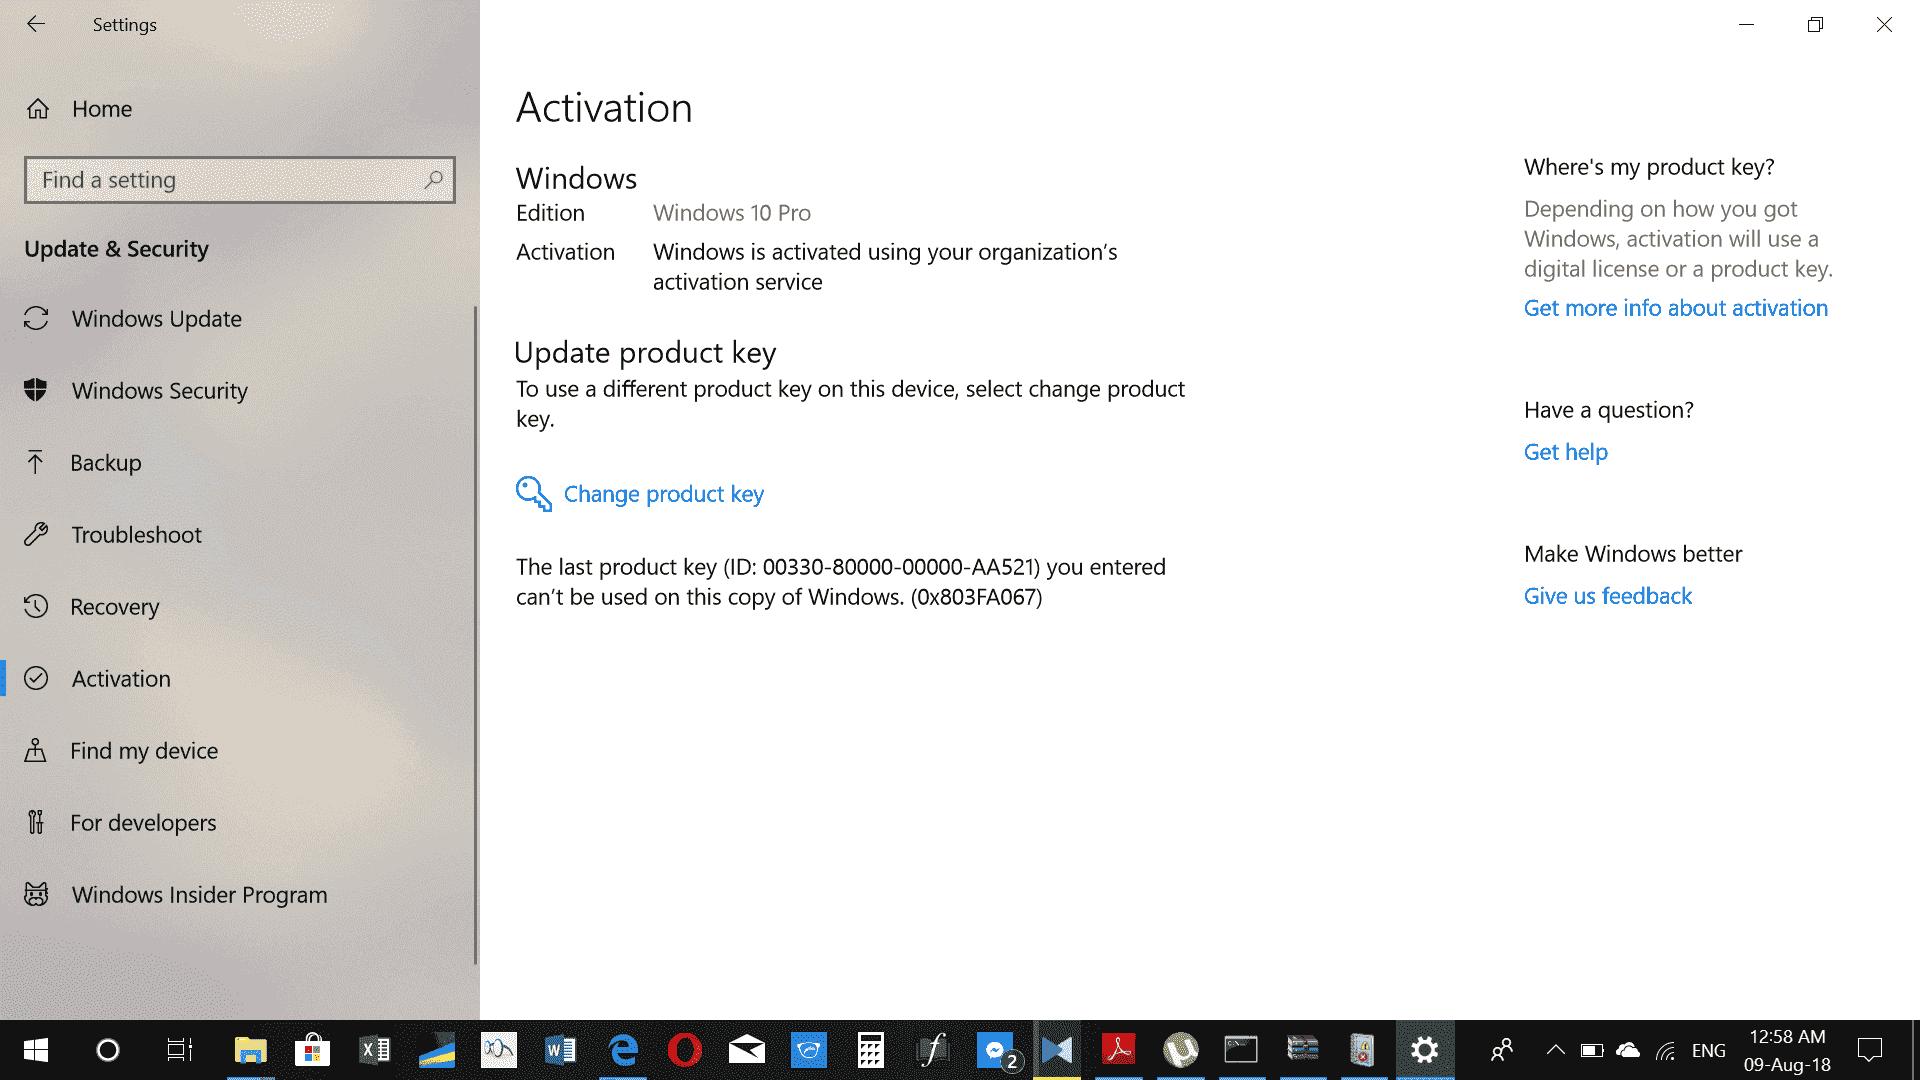The image size is (1920, 1080).
Task: Click Give us feedback link
Action: click(1608, 596)
